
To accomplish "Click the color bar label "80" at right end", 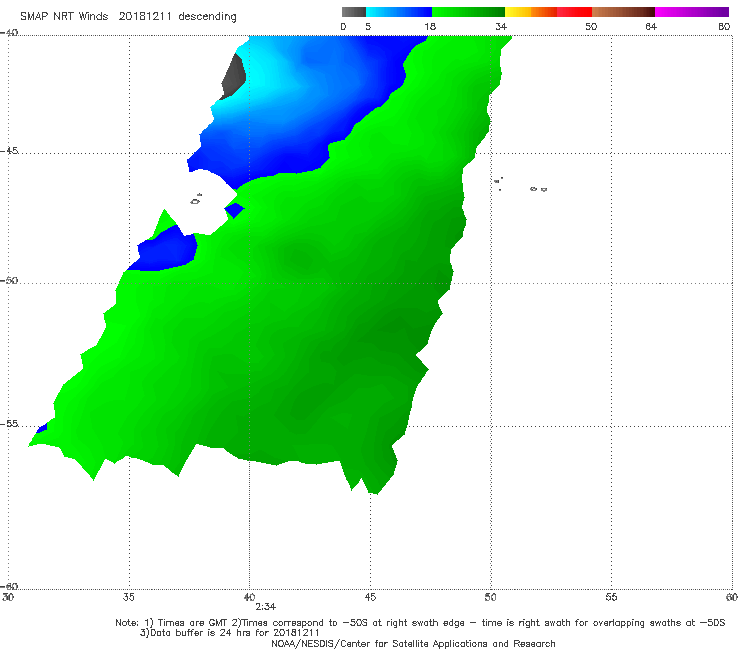I will tap(724, 27).
